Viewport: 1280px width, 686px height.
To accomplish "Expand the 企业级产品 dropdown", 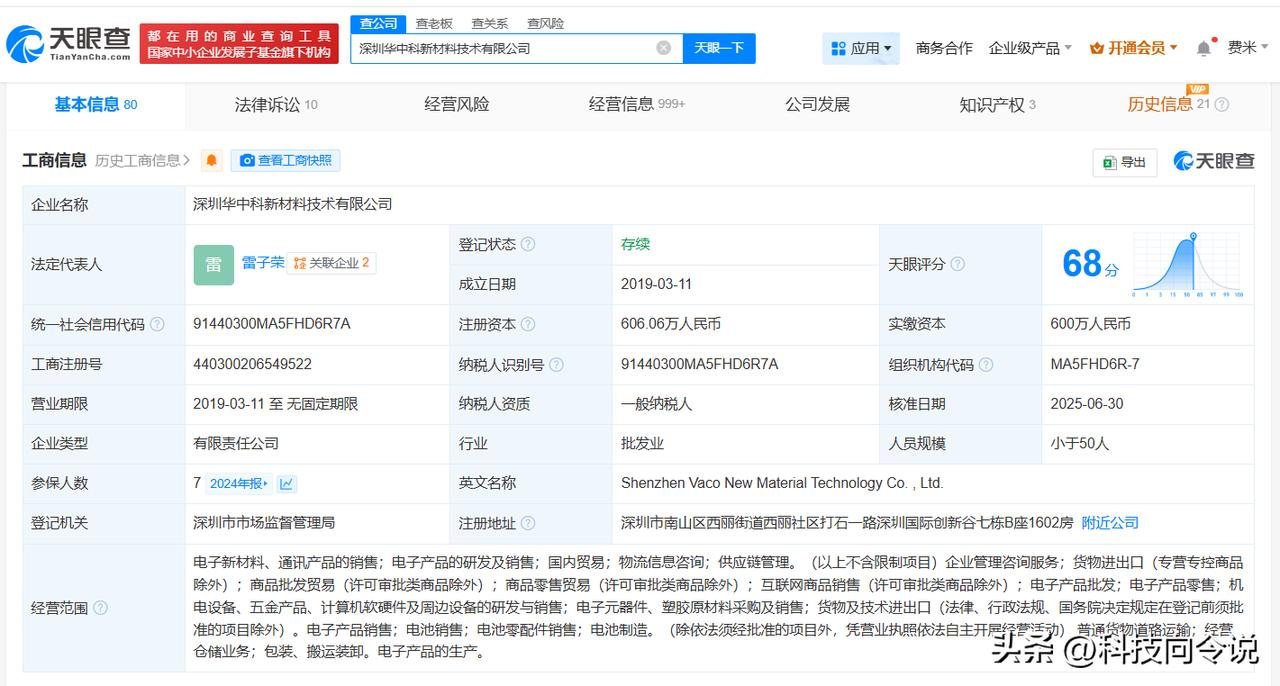I will (x=1030, y=48).
